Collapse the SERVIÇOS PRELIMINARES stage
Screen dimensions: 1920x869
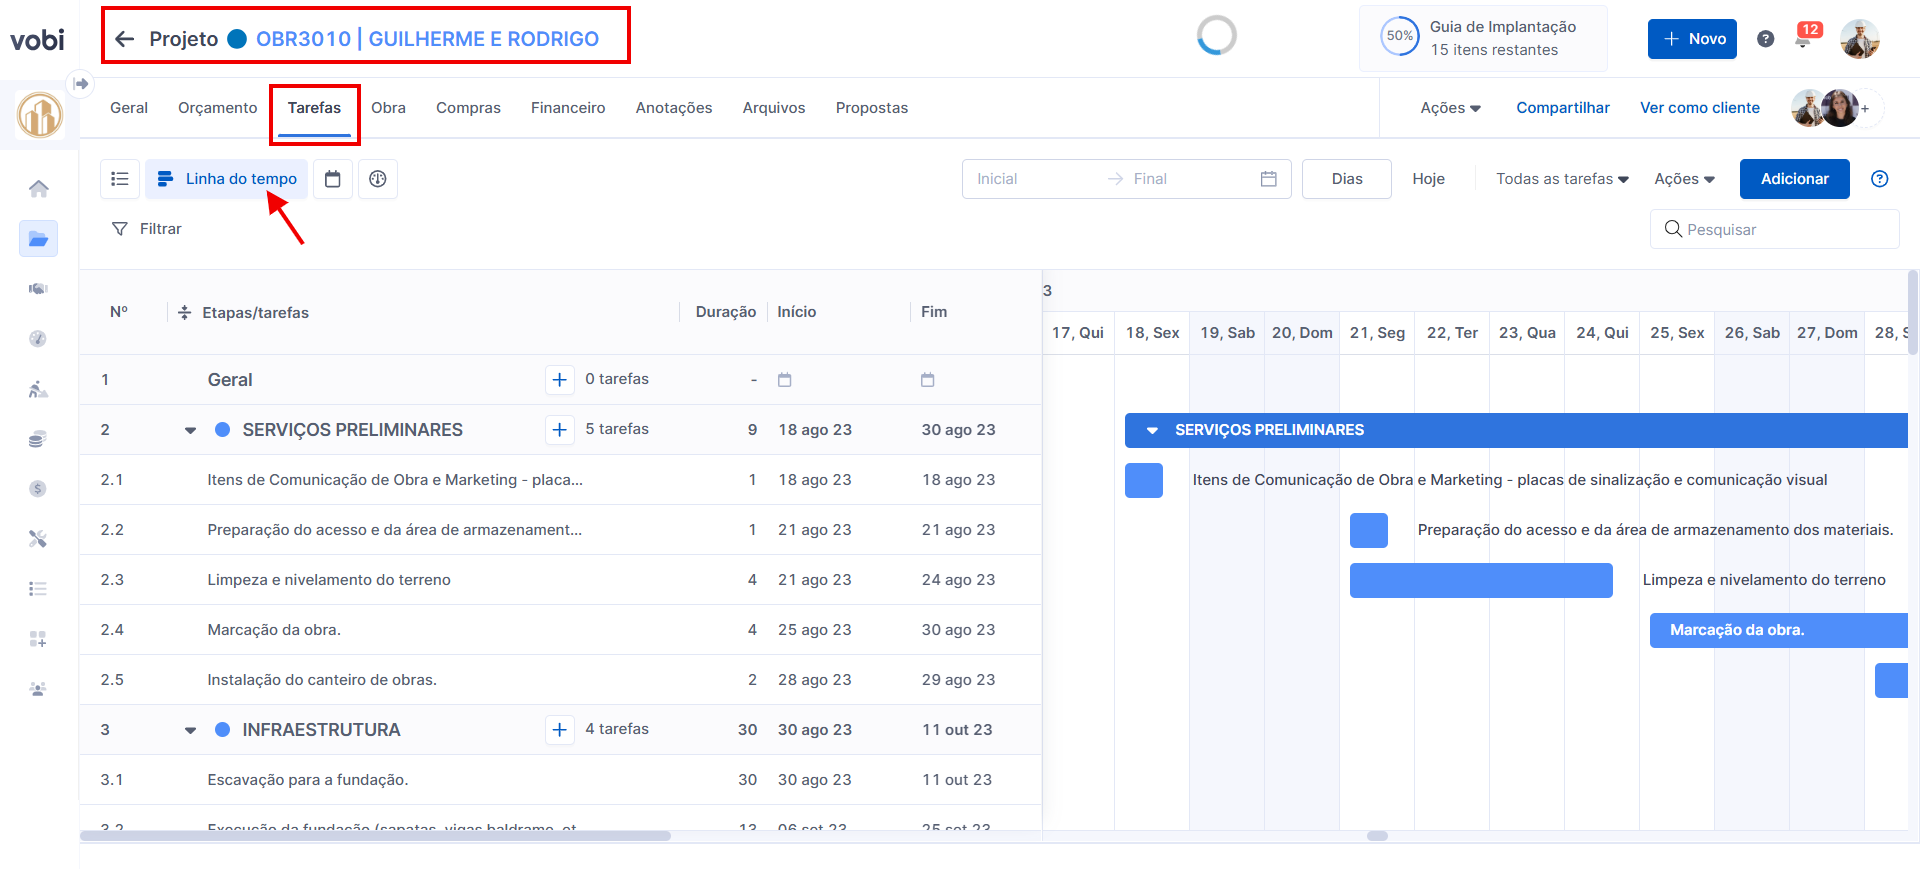(190, 431)
